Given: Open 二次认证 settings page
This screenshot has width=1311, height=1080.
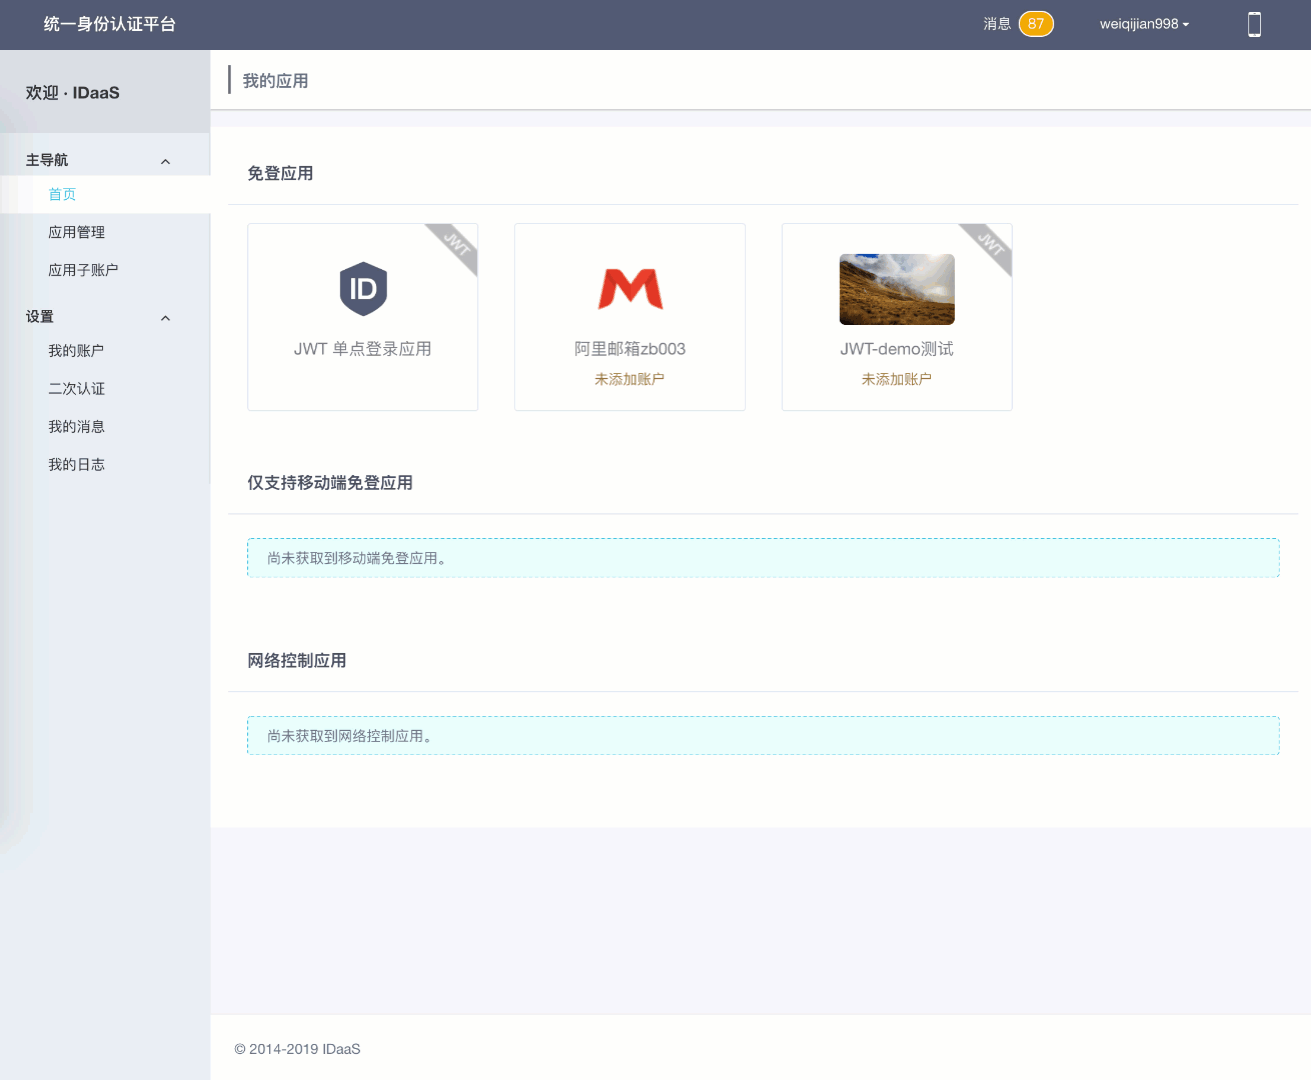Looking at the screenshot, I should 77,389.
